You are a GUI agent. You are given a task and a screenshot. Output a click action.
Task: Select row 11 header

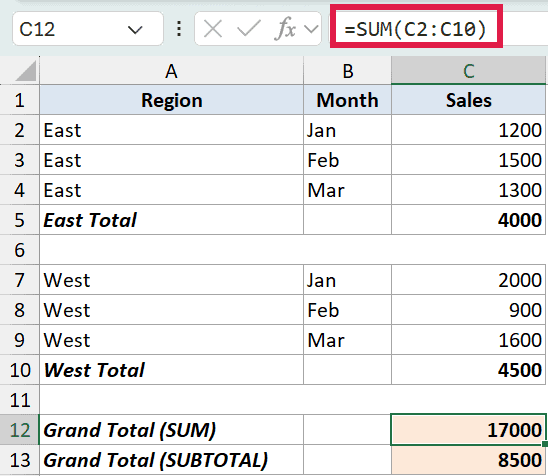pyautogui.click(x=20, y=400)
